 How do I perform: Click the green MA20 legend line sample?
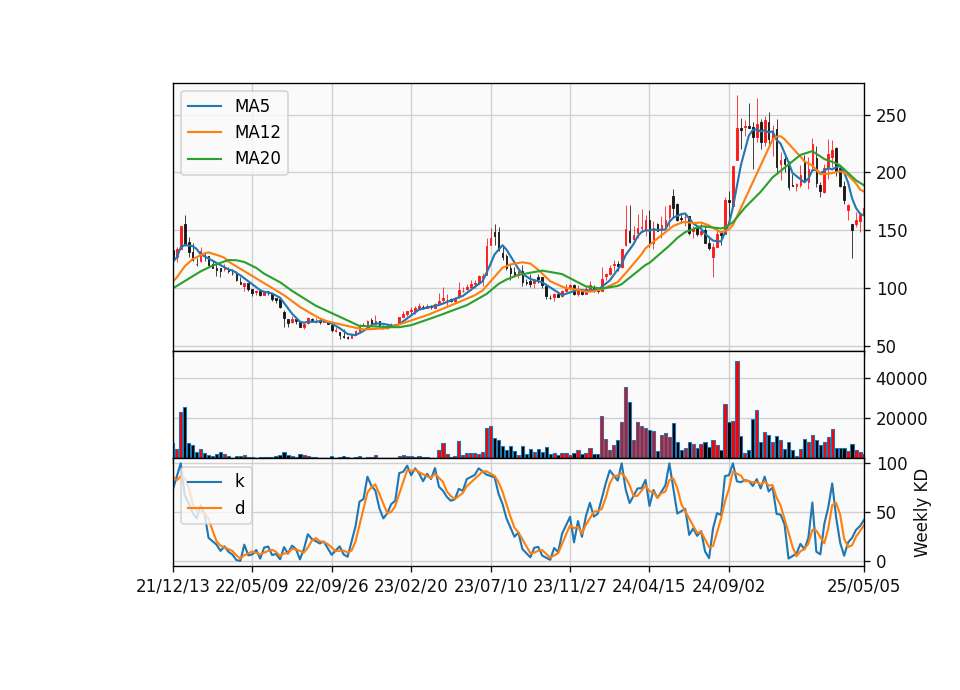[x=204, y=159]
